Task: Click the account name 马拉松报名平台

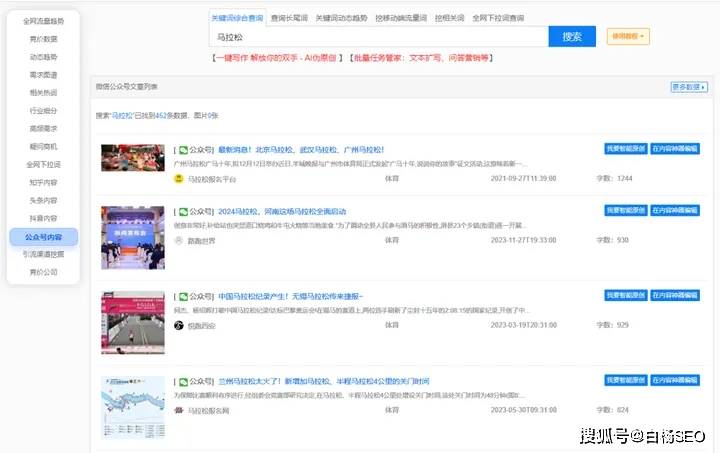Action: (212, 179)
